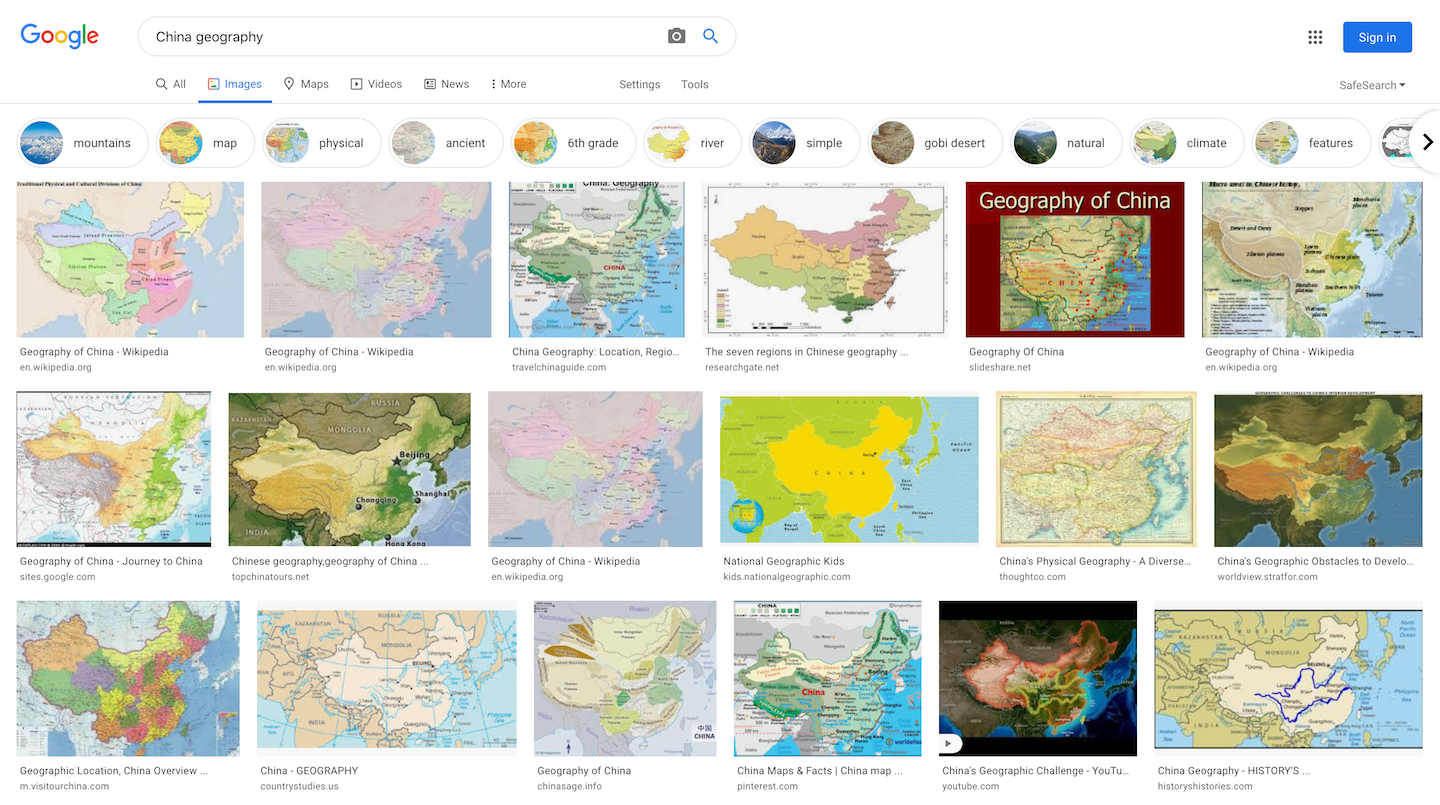The image size is (1440, 805).
Task: Open the pinterest.com China Maps thumbnail
Action: point(827,678)
